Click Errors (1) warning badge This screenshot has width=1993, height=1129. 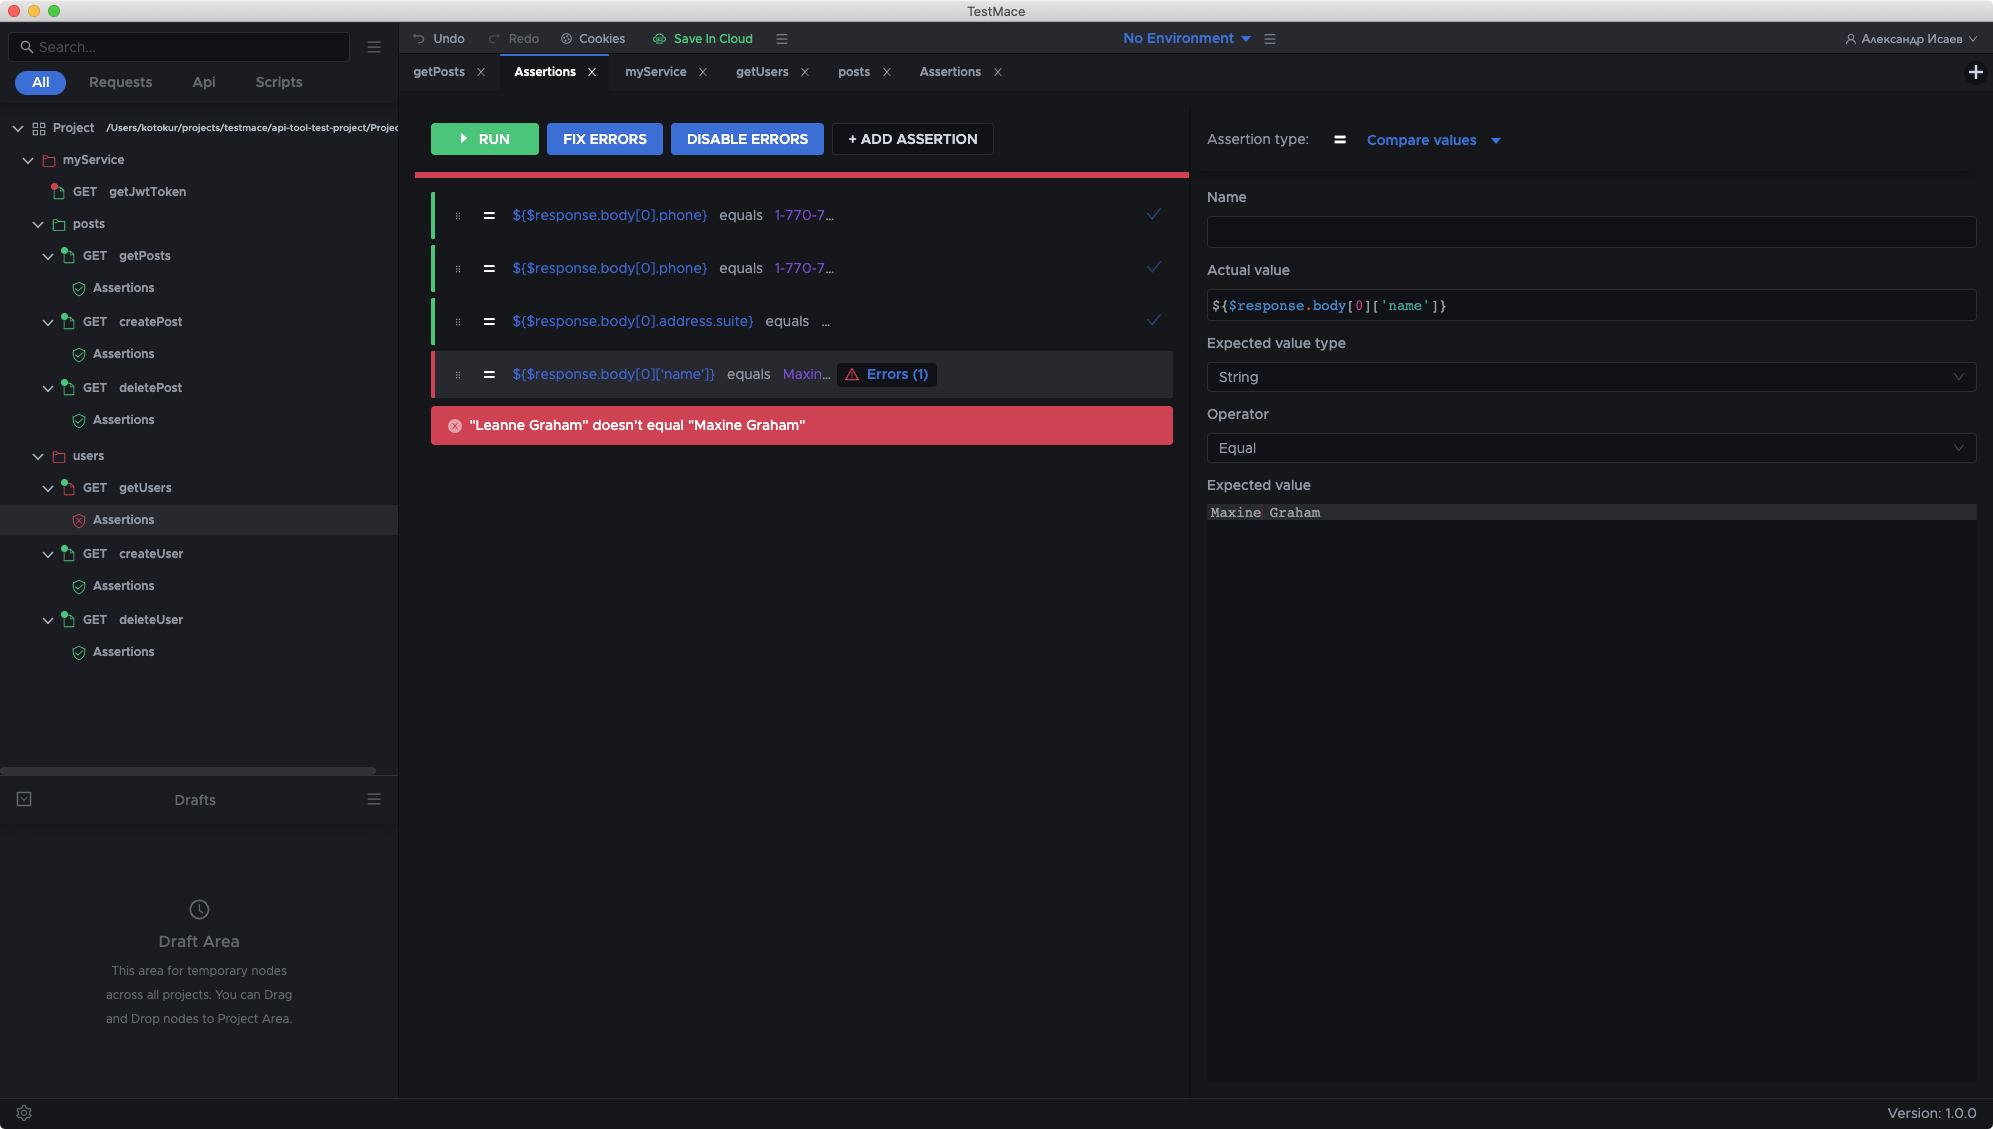pos(887,374)
